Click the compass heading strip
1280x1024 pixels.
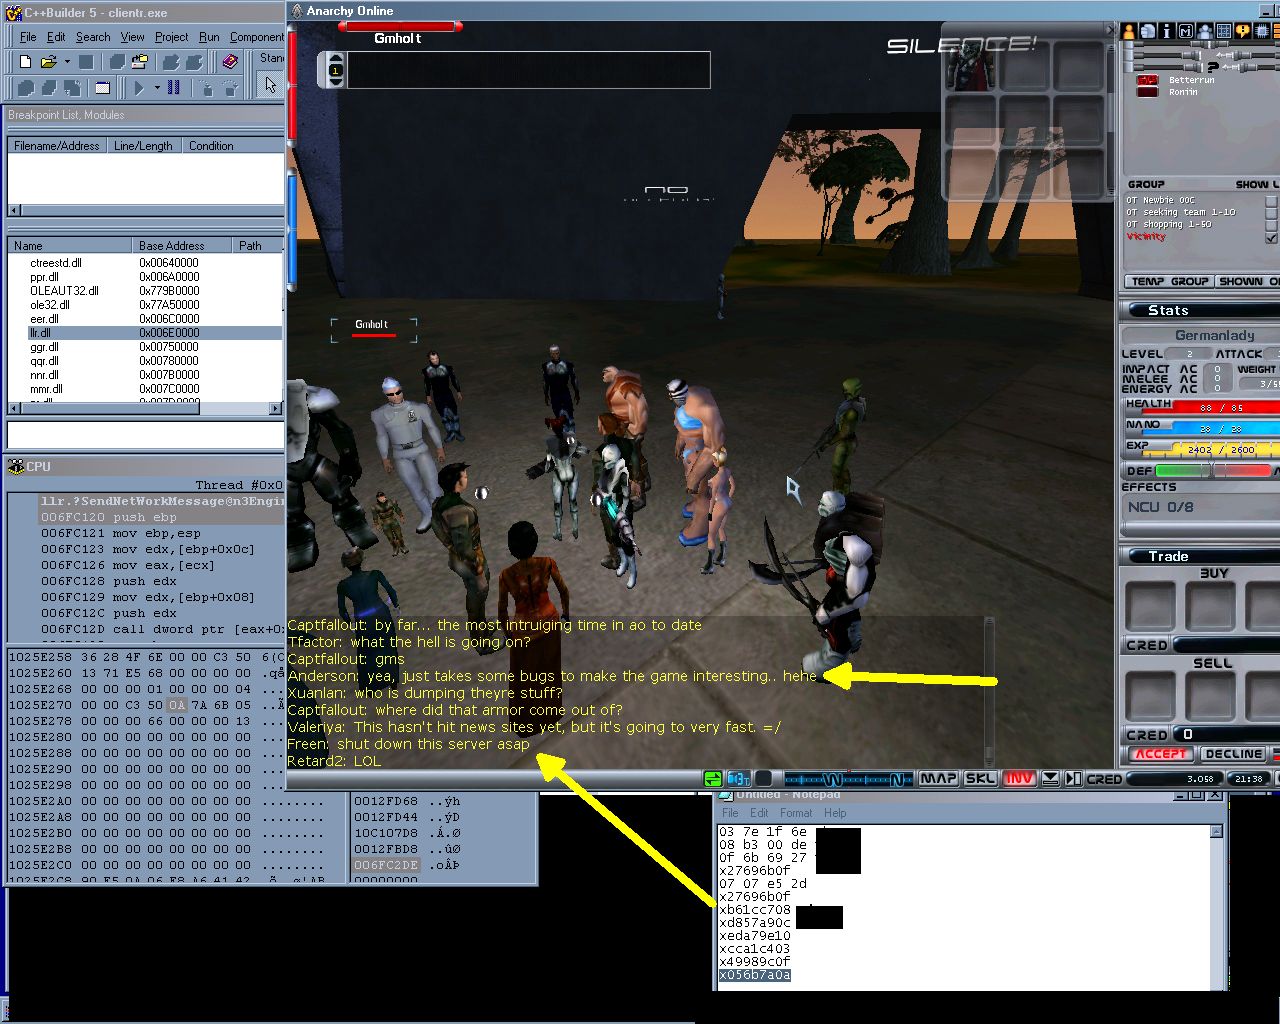tap(848, 779)
